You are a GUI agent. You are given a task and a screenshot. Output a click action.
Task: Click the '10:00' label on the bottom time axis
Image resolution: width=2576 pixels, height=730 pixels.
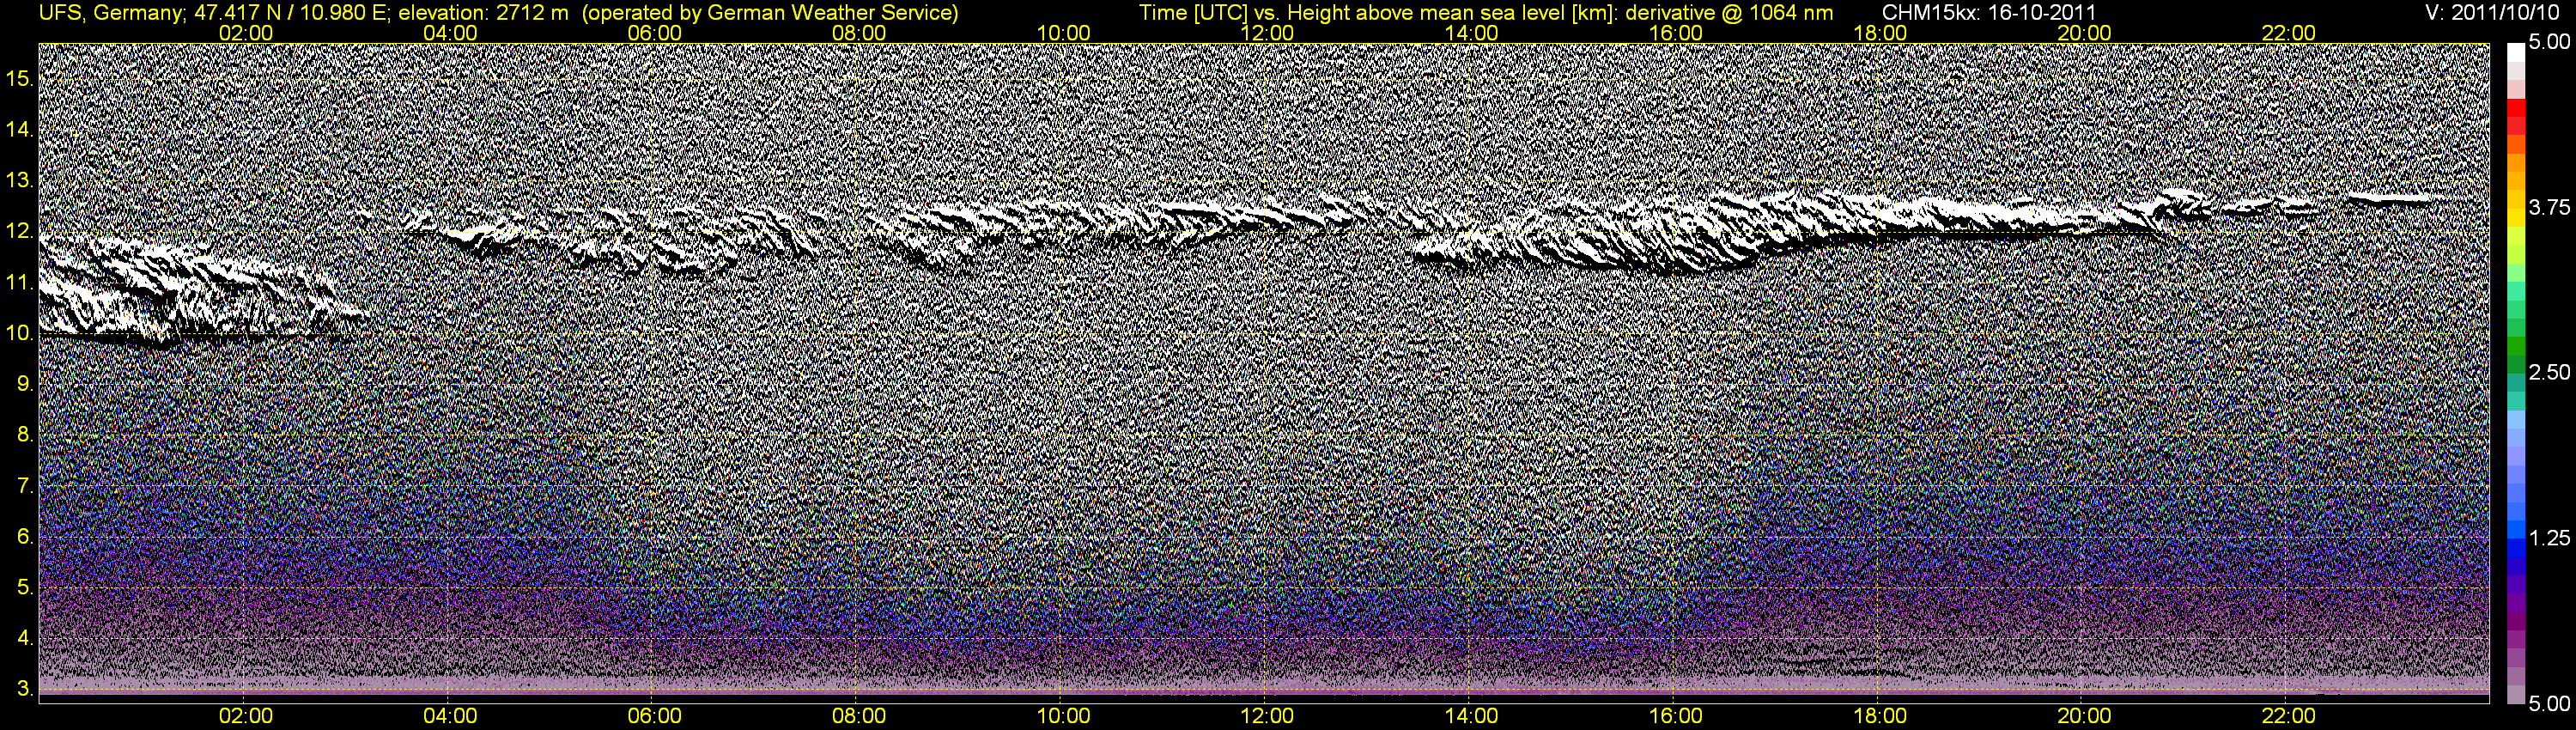tap(1063, 716)
